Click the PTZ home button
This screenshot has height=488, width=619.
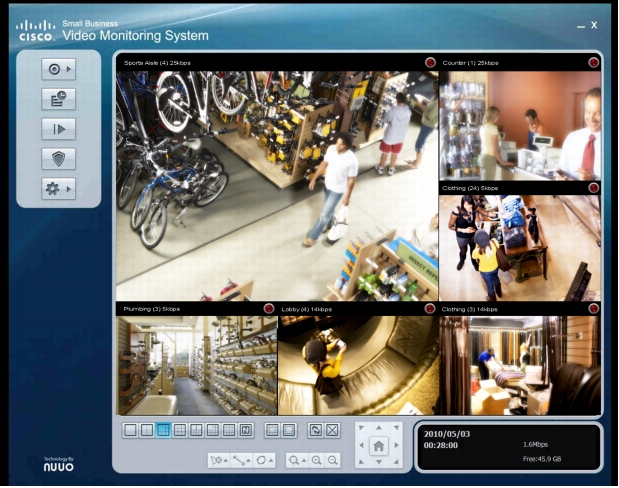tap(378, 447)
